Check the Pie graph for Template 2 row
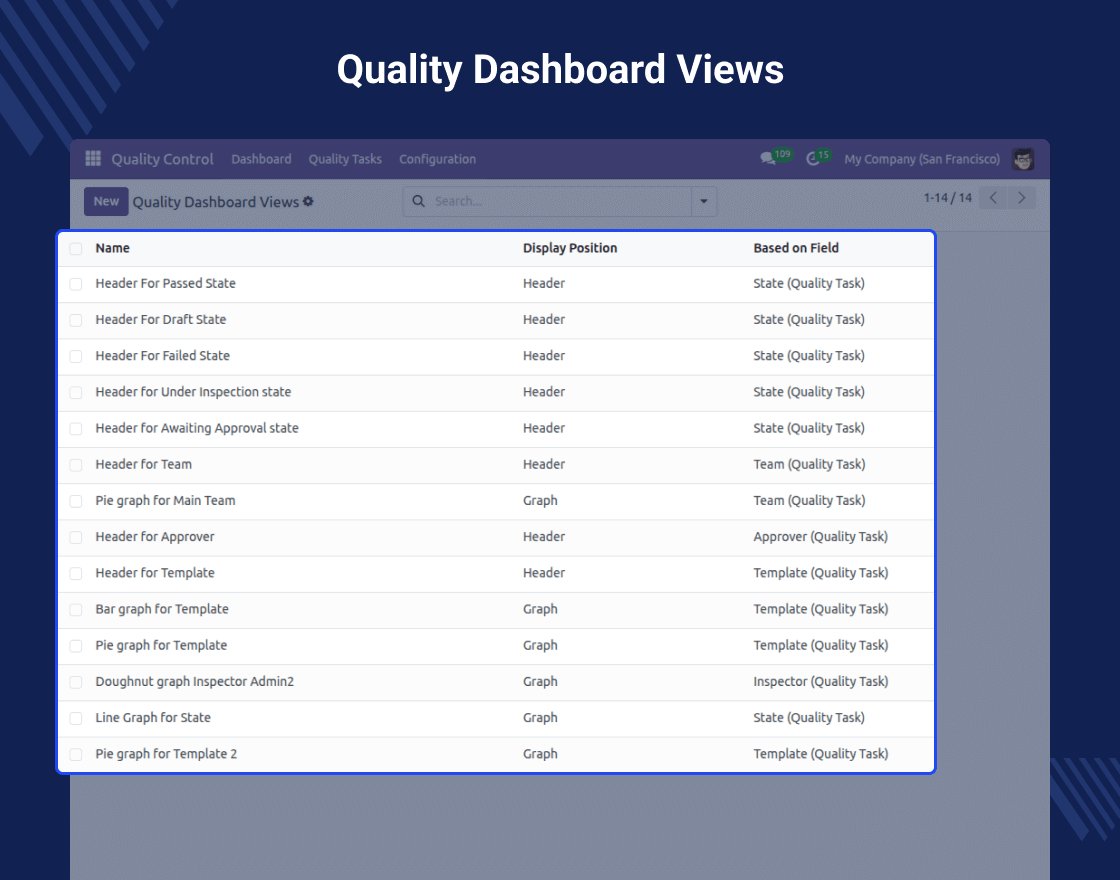Image resolution: width=1120 pixels, height=880 pixels. 76,755
